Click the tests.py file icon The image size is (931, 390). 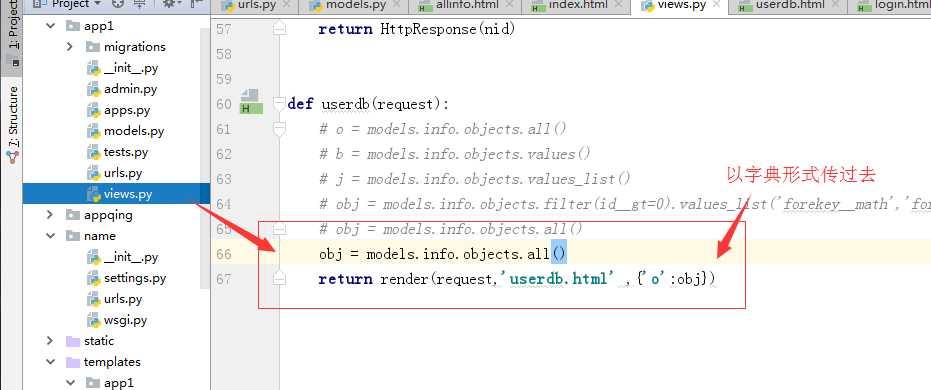[x=93, y=152]
